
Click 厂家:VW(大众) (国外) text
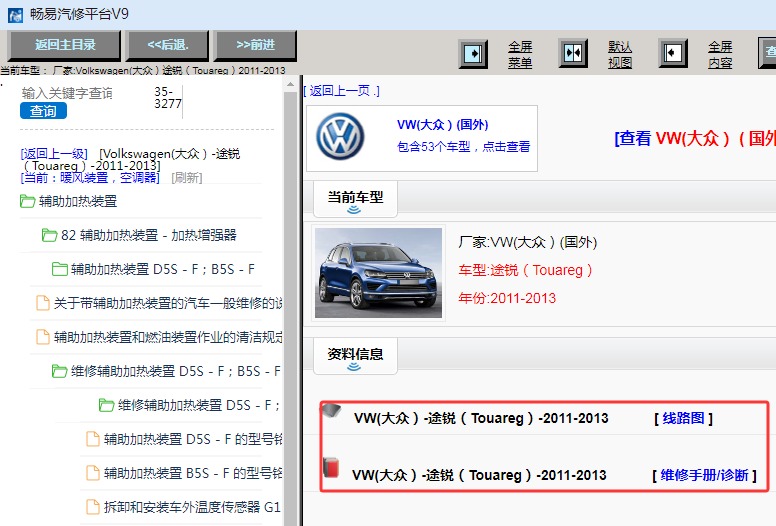point(528,242)
